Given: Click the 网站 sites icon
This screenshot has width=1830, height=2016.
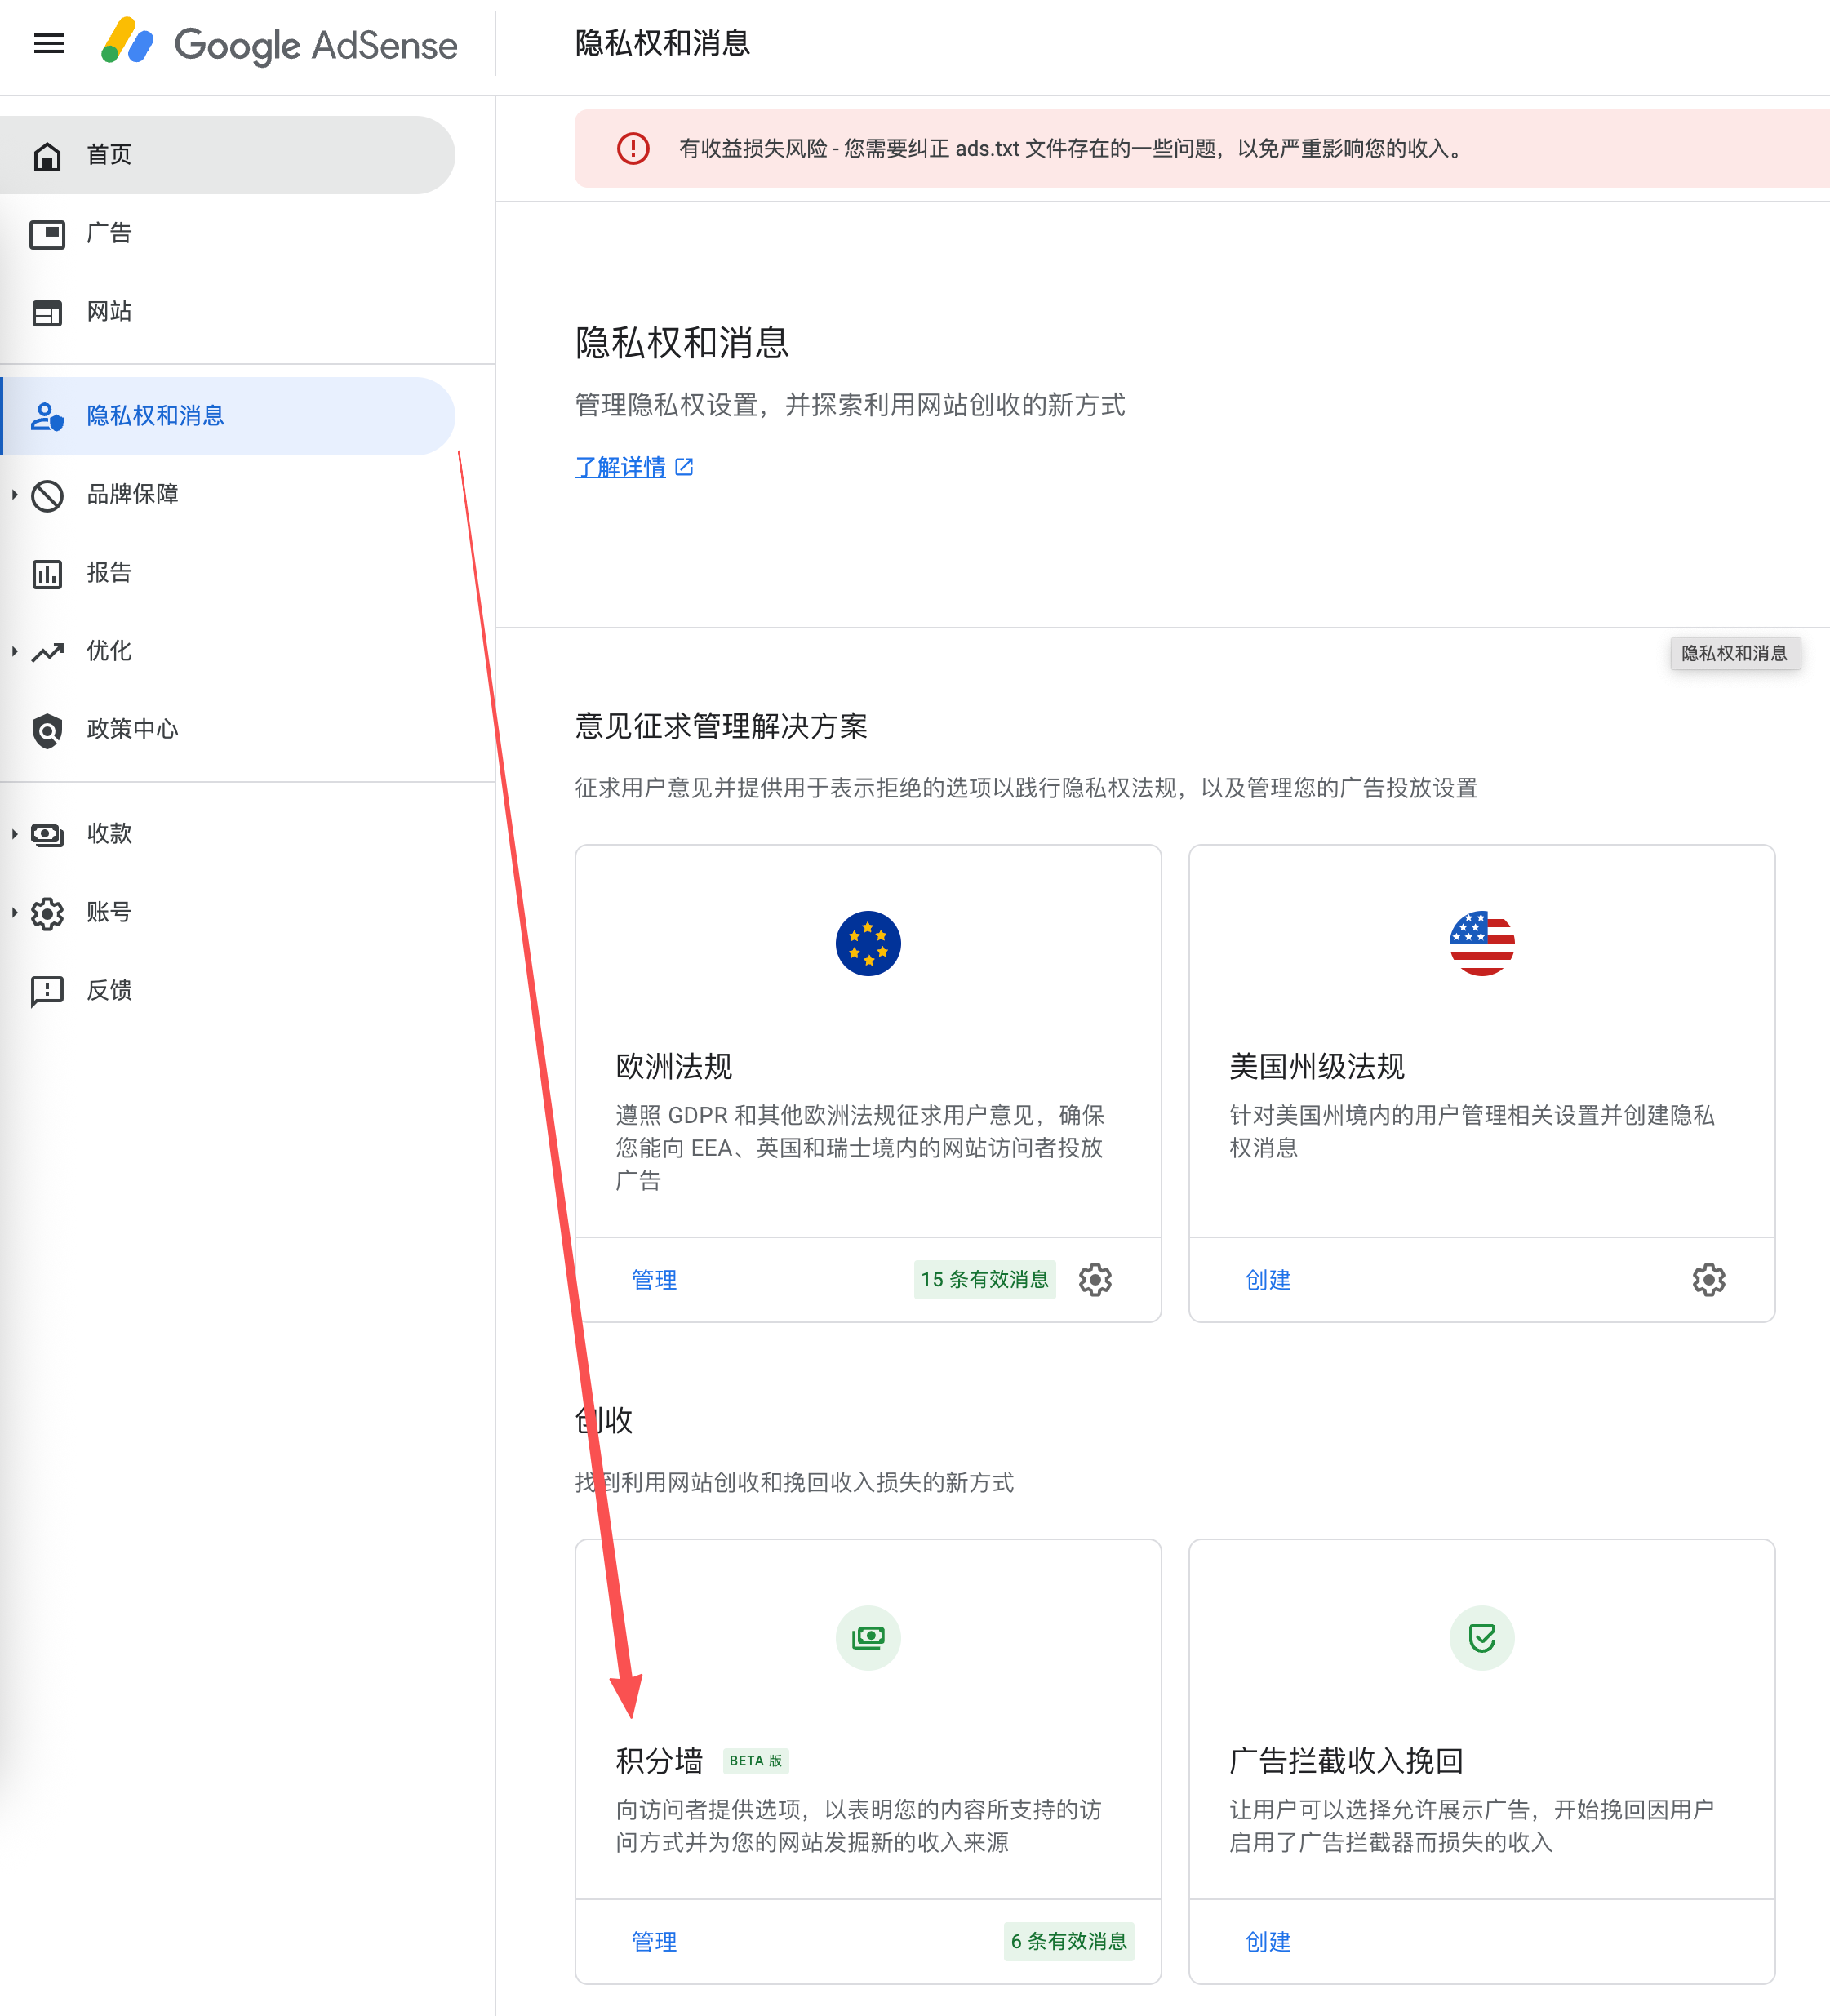Looking at the screenshot, I should [x=47, y=313].
